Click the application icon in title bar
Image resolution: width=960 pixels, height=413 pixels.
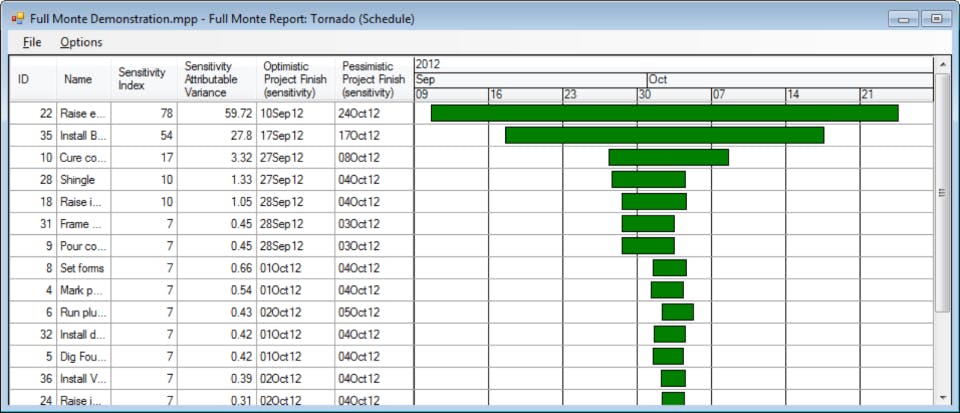click(x=17, y=19)
